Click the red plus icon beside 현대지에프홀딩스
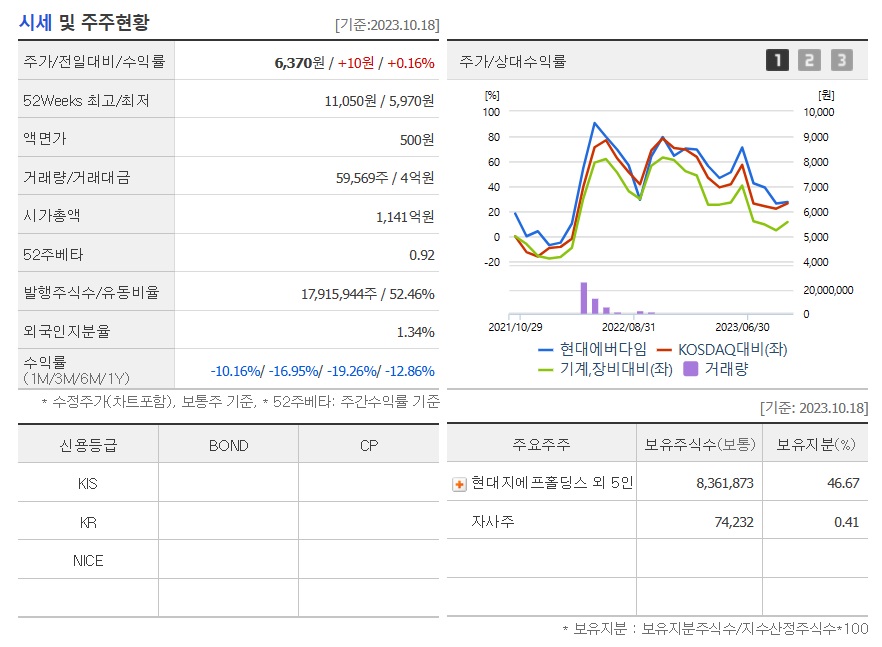 [x=459, y=485]
